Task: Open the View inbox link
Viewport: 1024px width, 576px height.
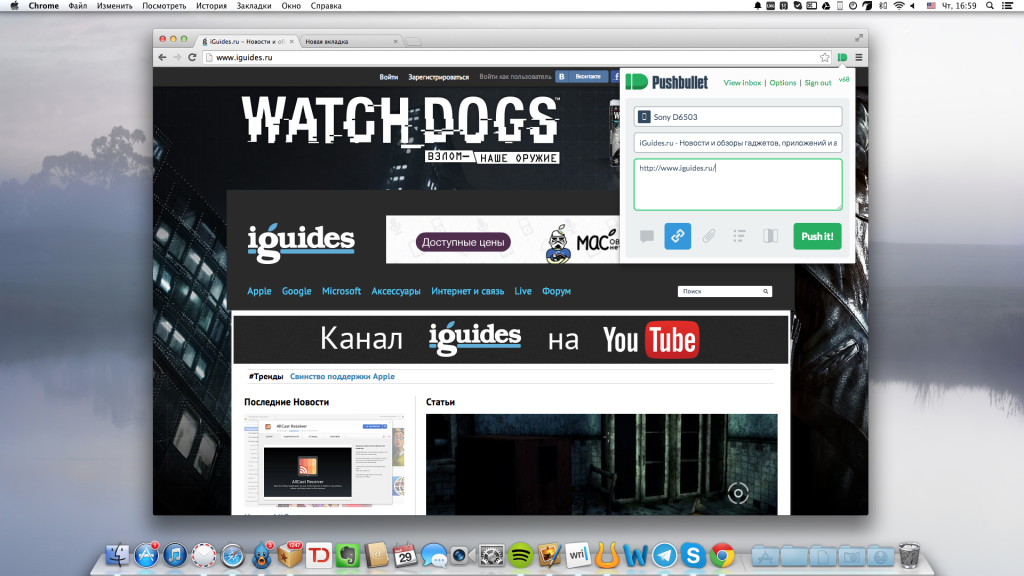Action: coord(742,83)
